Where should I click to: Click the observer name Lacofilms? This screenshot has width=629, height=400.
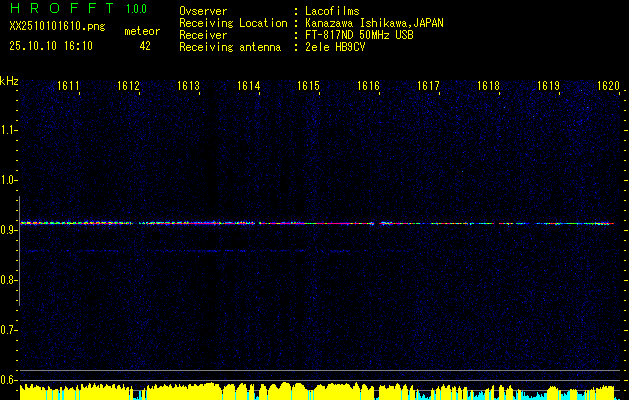332,11
